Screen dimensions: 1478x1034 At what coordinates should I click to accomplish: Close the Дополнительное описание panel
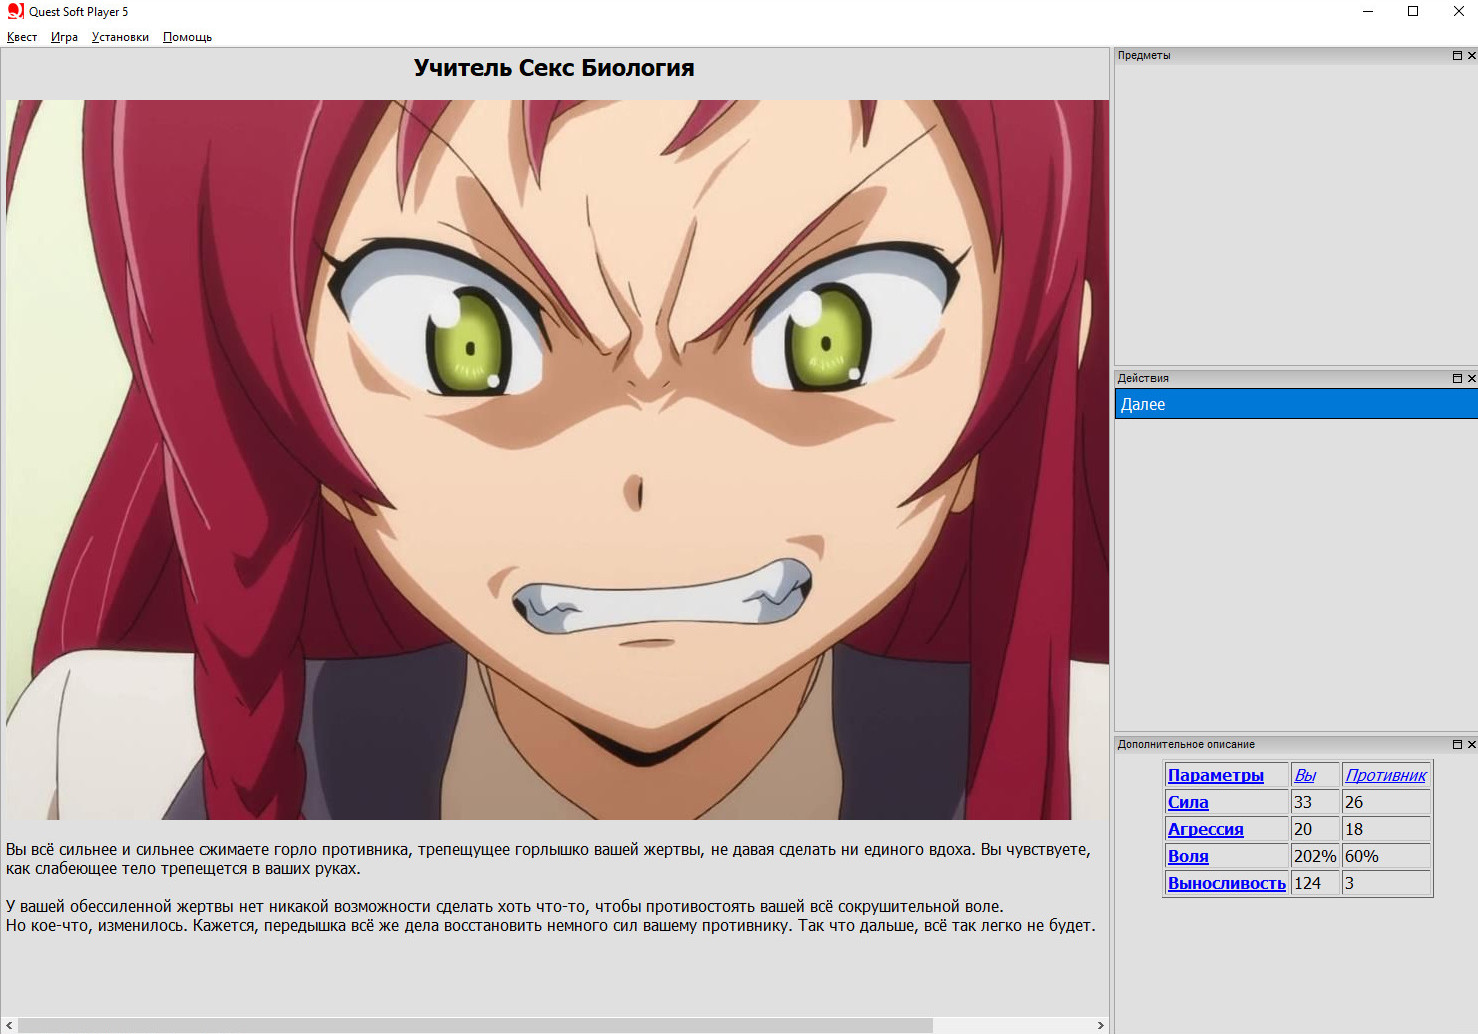click(1471, 744)
